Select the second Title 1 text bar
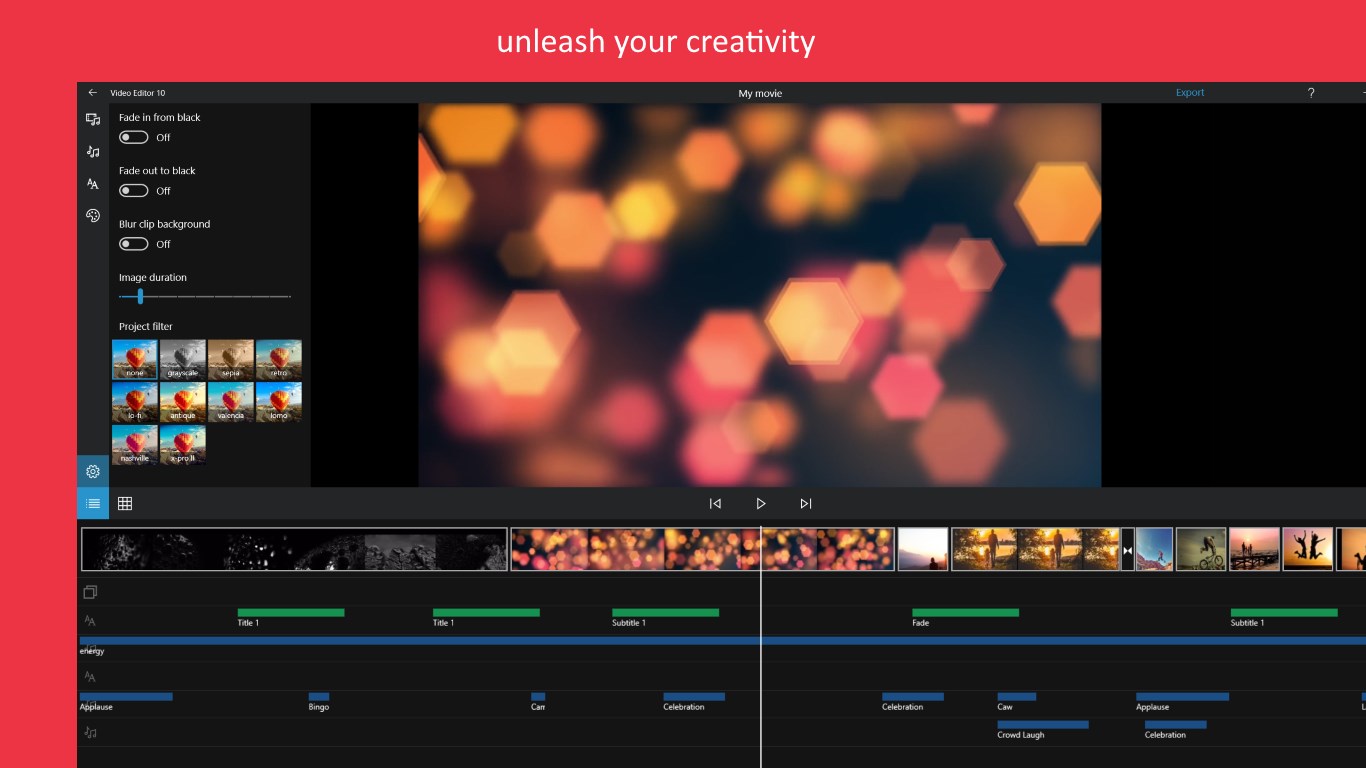The image size is (1366, 768). pyautogui.click(x=486, y=613)
